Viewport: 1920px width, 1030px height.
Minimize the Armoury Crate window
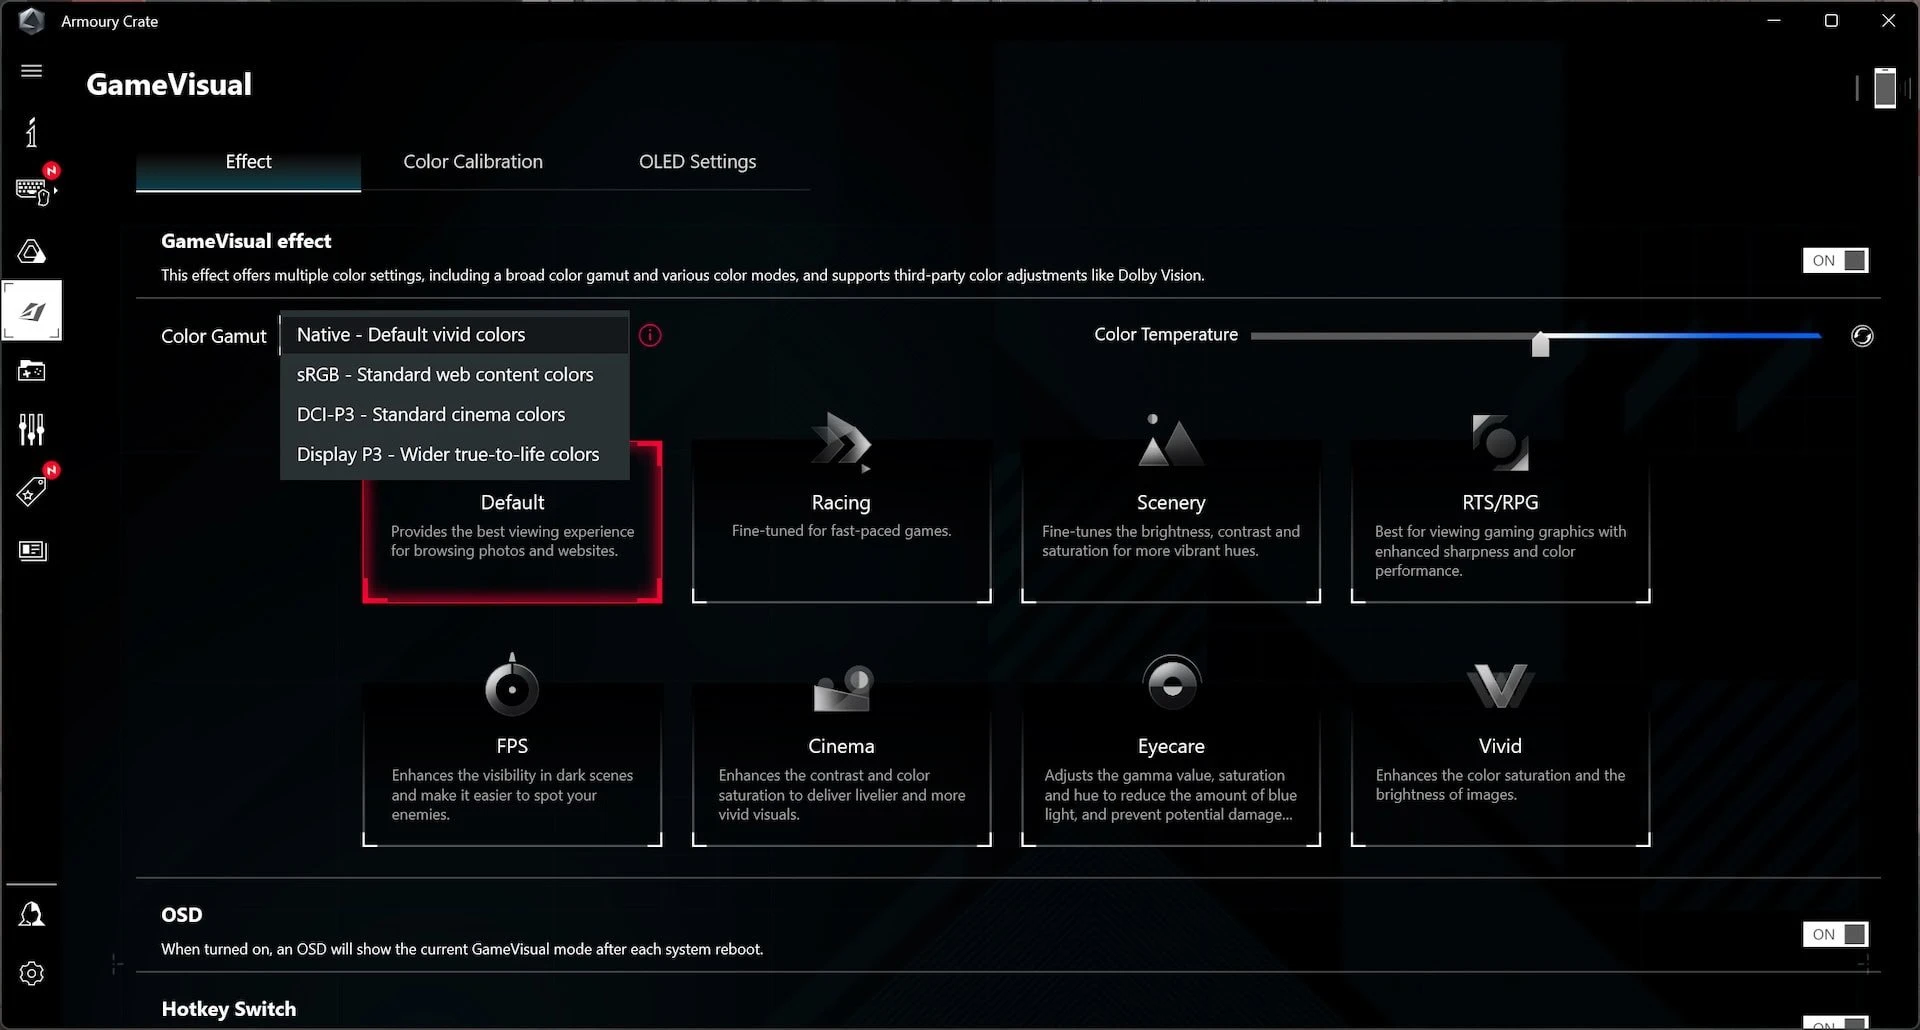coord(1774,21)
